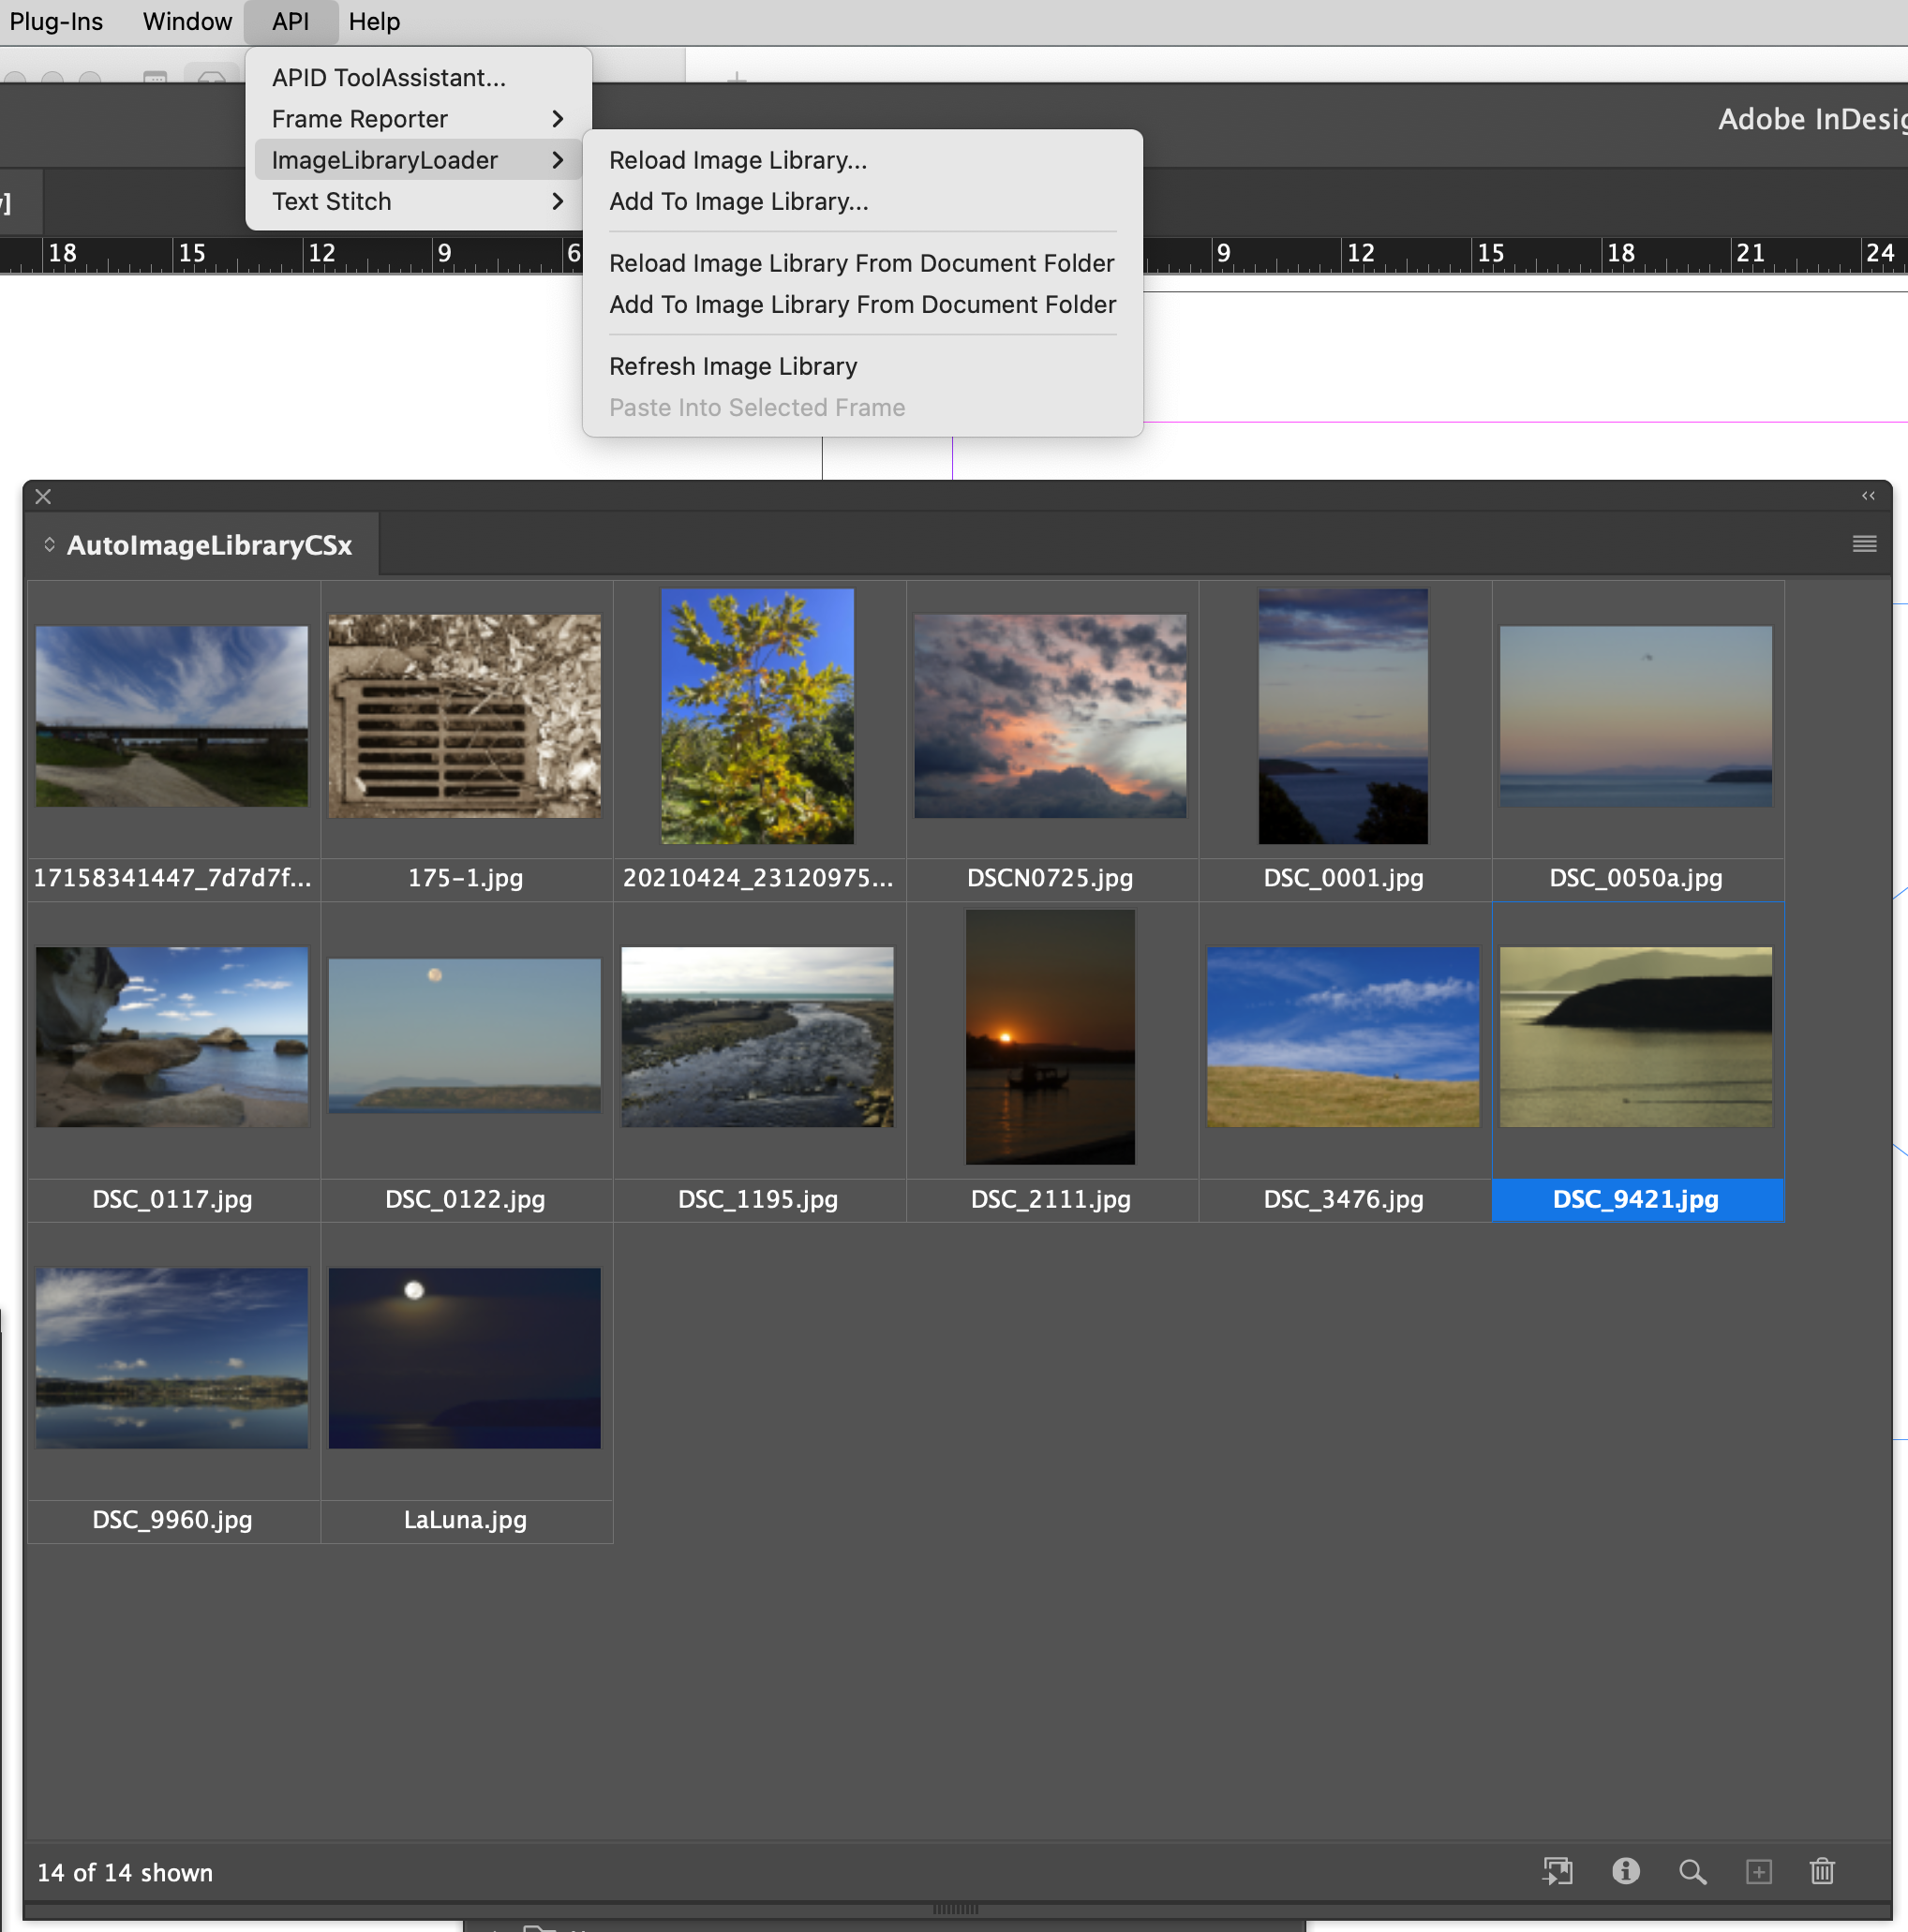Toggle panel size arrows beside AutoImageLibraryCSx
The height and width of the screenshot is (1932, 1908).
click(x=49, y=545)
